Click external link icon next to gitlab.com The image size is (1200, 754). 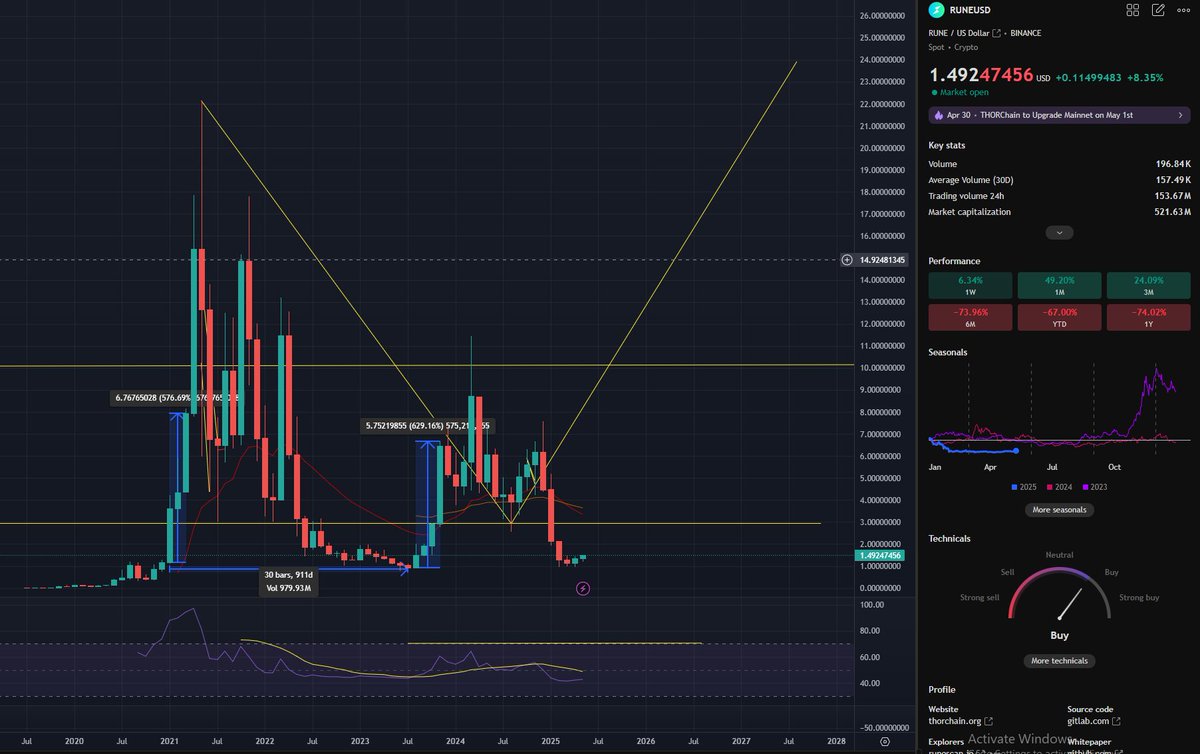tap(1116, 721)
